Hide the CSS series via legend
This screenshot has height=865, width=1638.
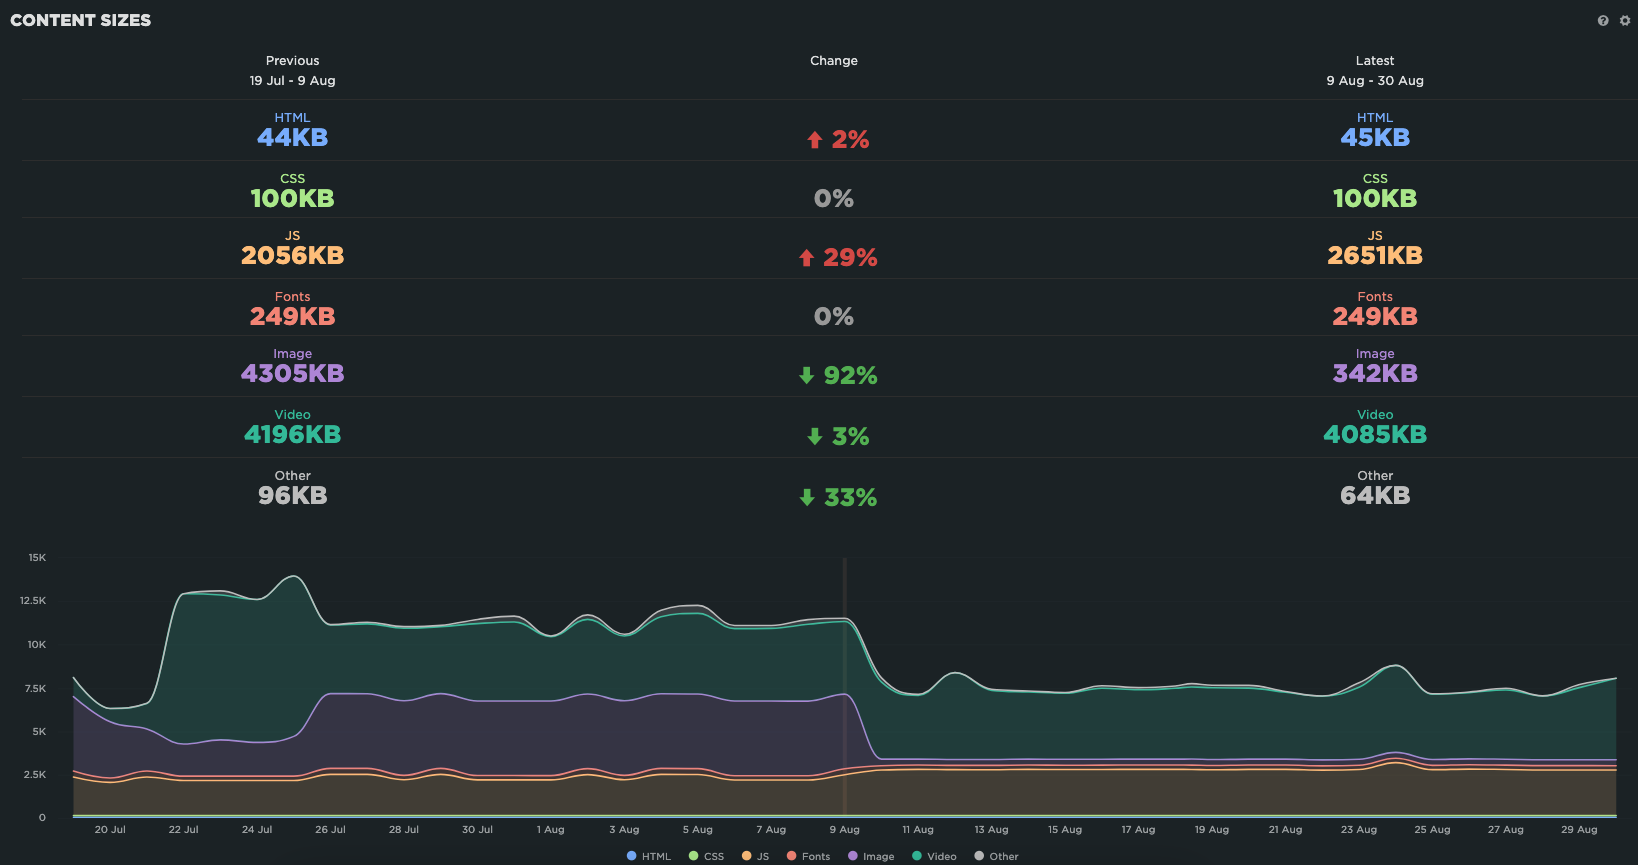pyautogui.click(x=706, y=856)
